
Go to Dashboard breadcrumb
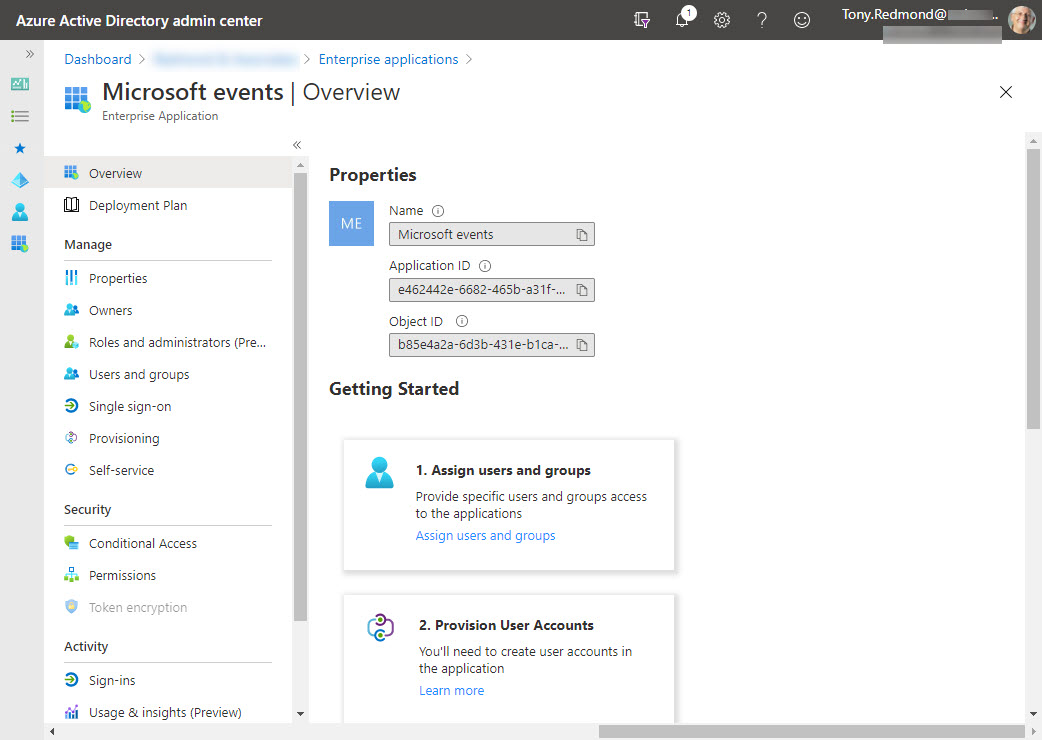pos(98,59)
